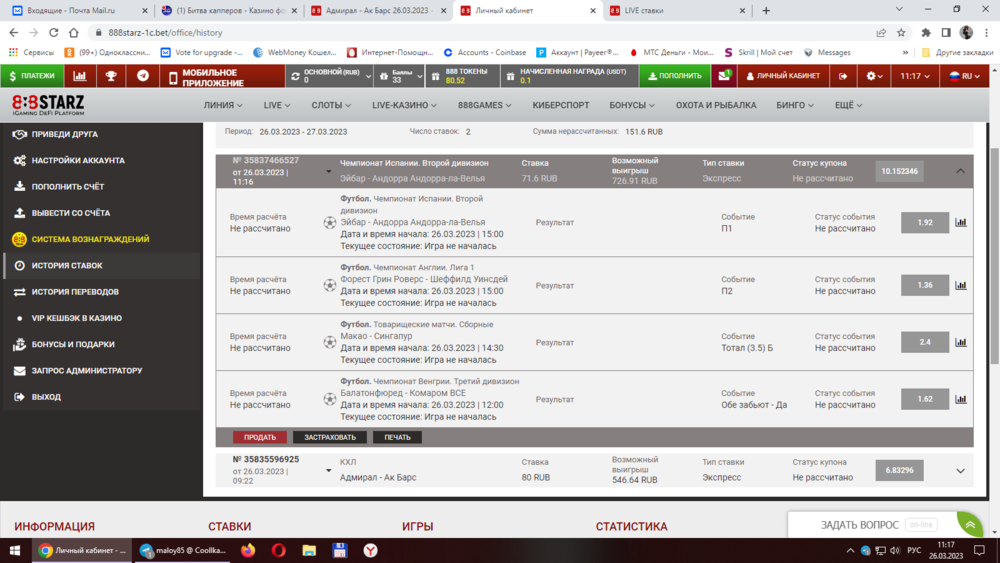The width and height of the screenshot is (1000, 563).
Task: Bookmark this page with star icon
Action: (x=901, y=33)
